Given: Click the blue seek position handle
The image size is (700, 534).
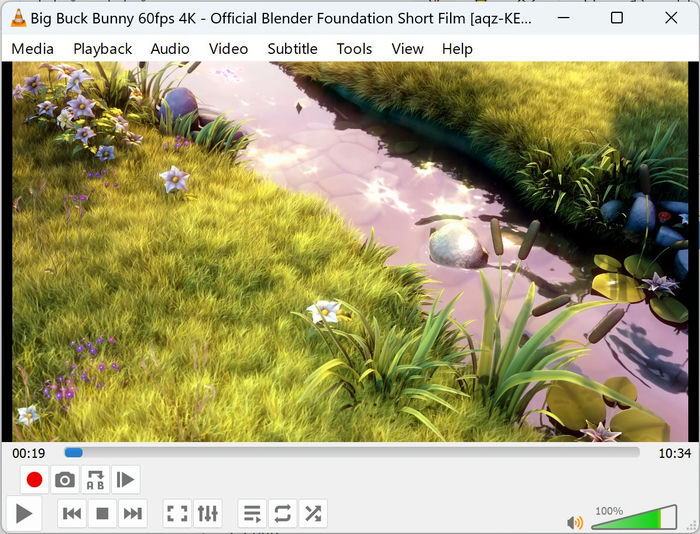Looking at the screenshot, I should point(74,453).
